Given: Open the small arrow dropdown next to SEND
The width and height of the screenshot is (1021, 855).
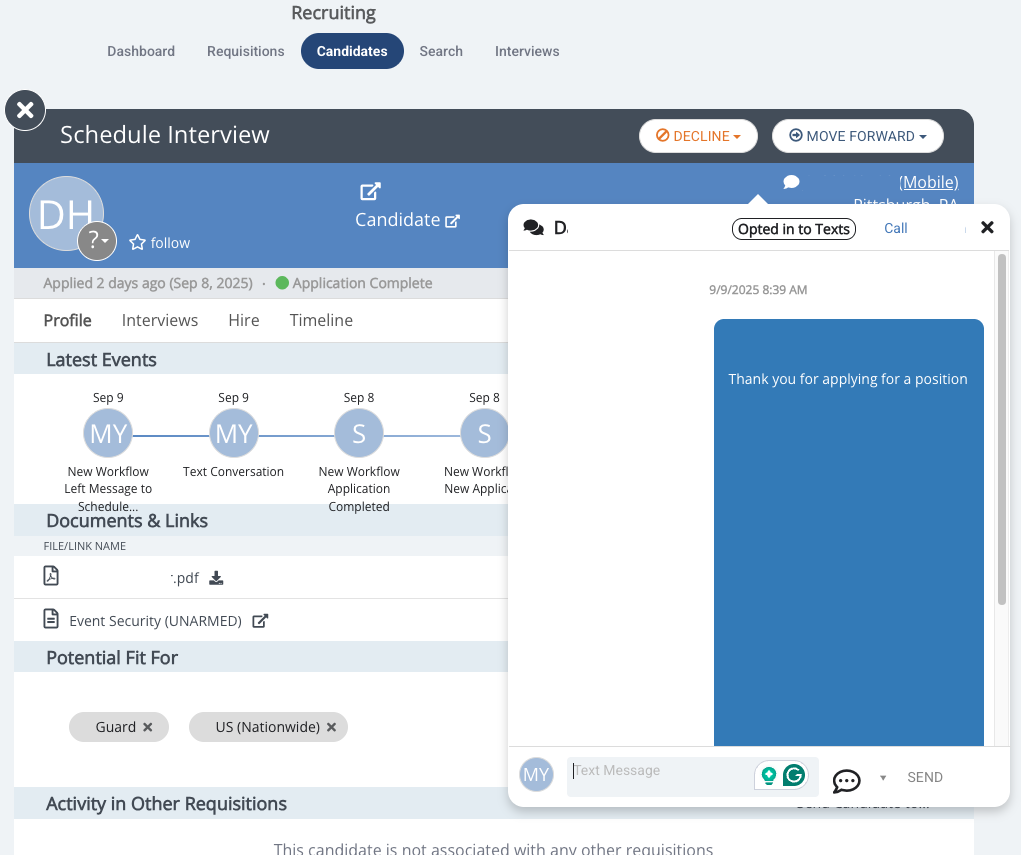Looking at the screenshot, I should click(883, 778).
